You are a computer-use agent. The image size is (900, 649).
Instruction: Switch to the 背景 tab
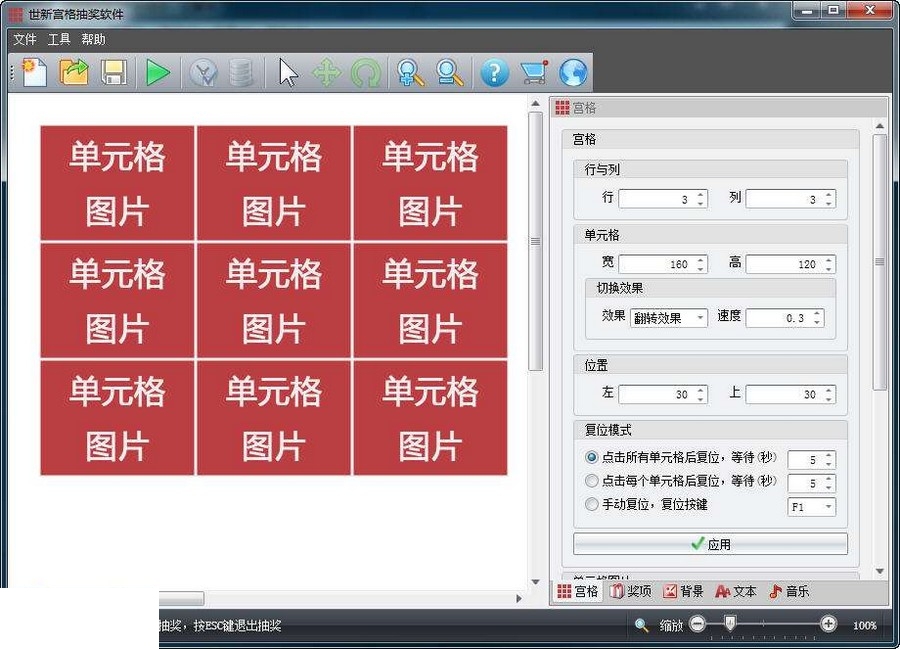(x=683, y=591)
